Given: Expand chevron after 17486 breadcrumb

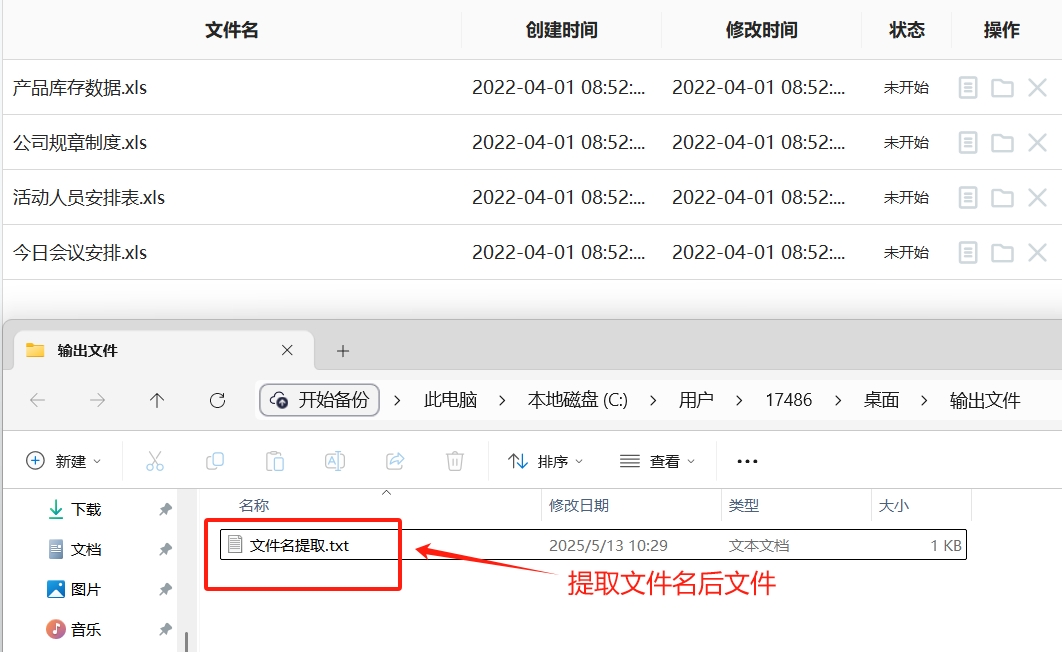Looking at the screenshot, I should point(838,400).
